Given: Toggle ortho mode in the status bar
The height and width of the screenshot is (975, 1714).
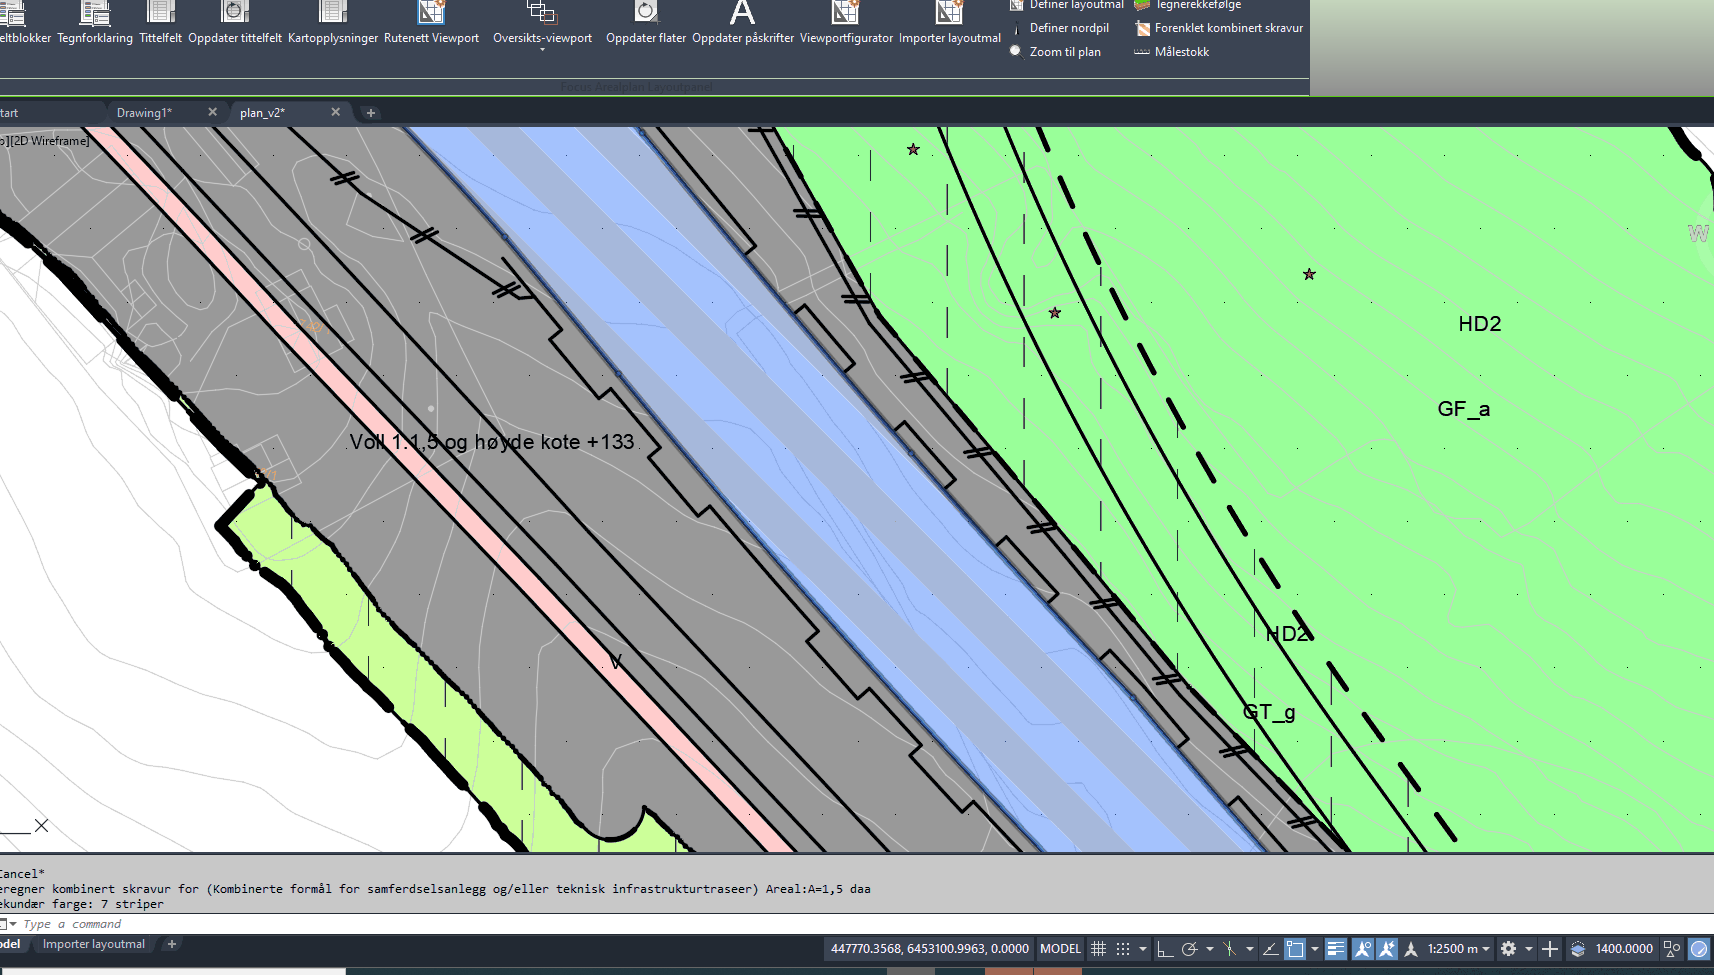Looking at the screenshot, I should pyautogui.click(x=1165, y=949).
